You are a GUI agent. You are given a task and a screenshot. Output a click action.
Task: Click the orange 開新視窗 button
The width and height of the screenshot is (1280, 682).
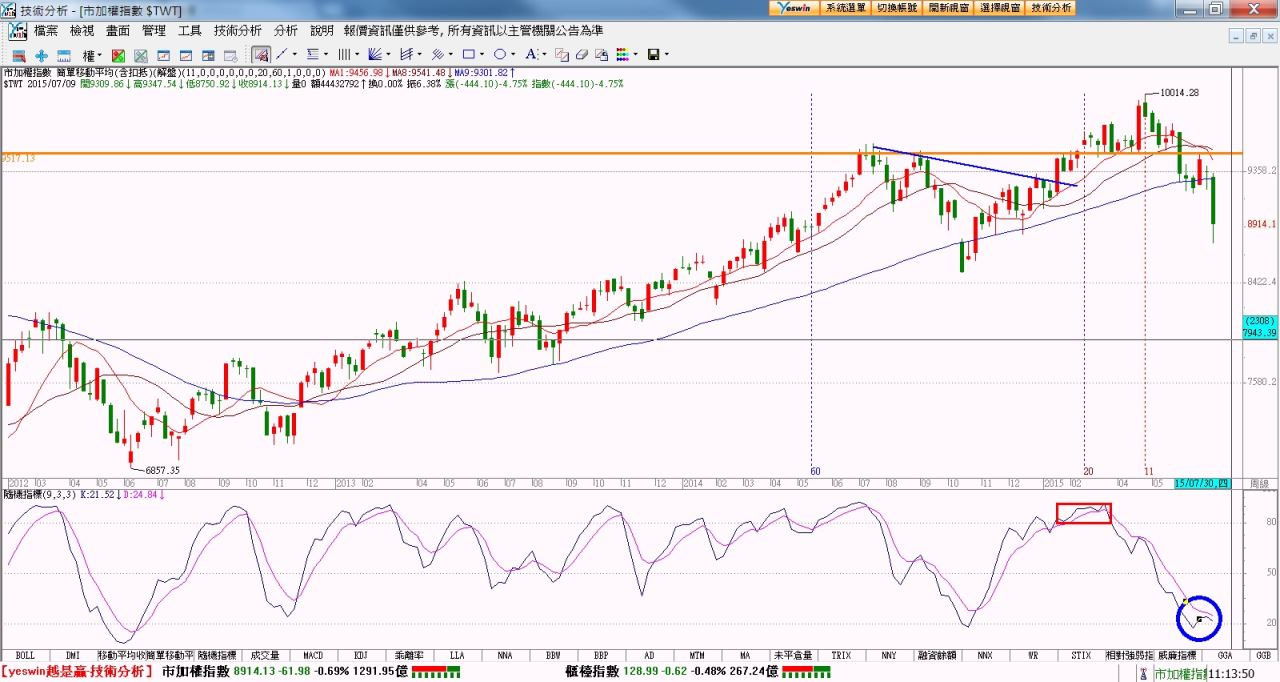[948, 8]
